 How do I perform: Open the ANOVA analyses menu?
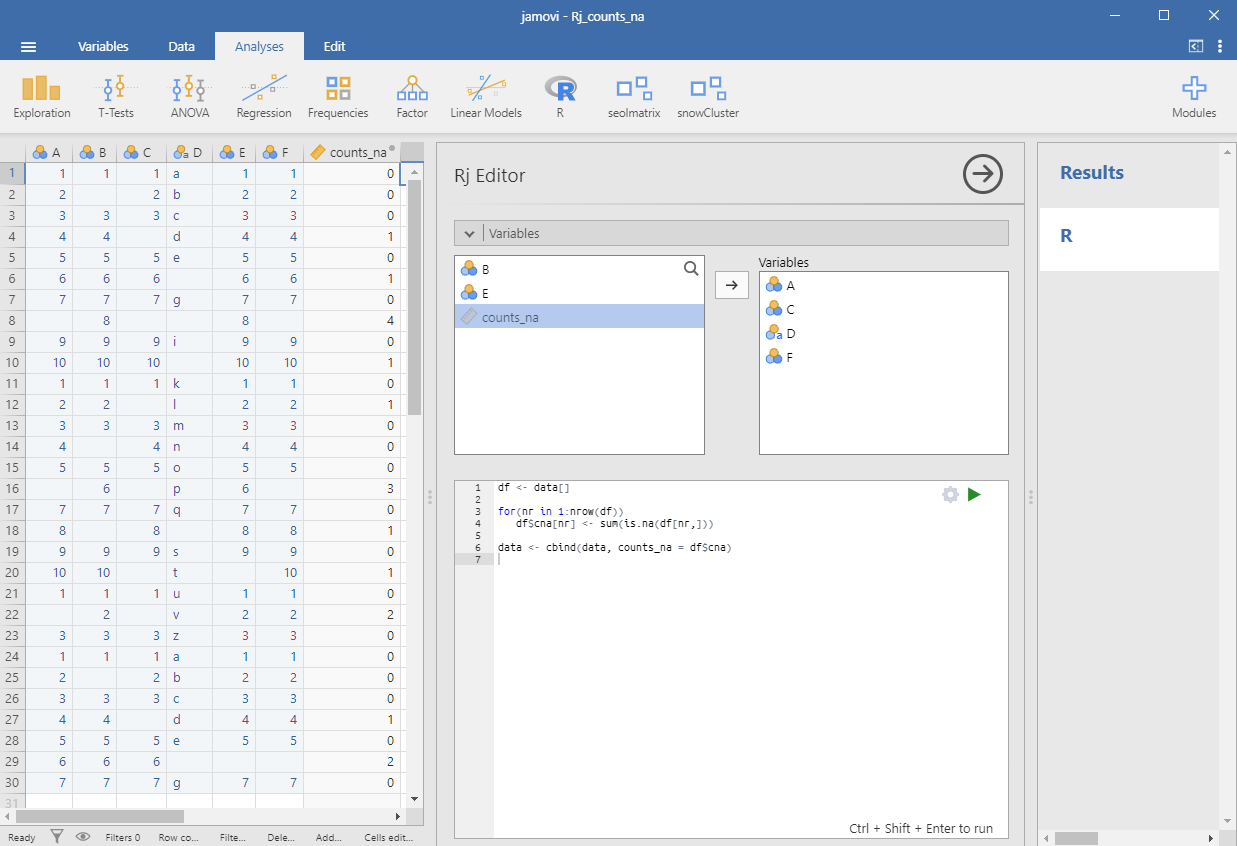(190, 97)
